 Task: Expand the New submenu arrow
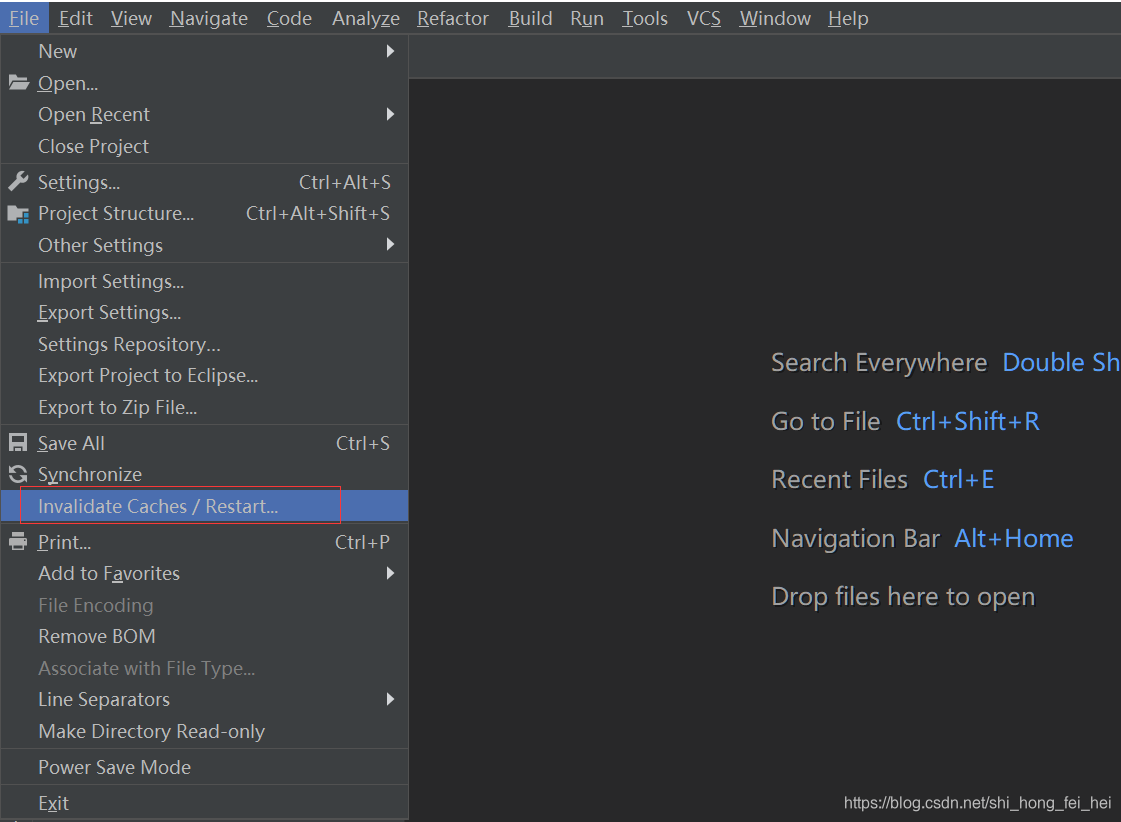pyautogui.click(x=390, y=51)
